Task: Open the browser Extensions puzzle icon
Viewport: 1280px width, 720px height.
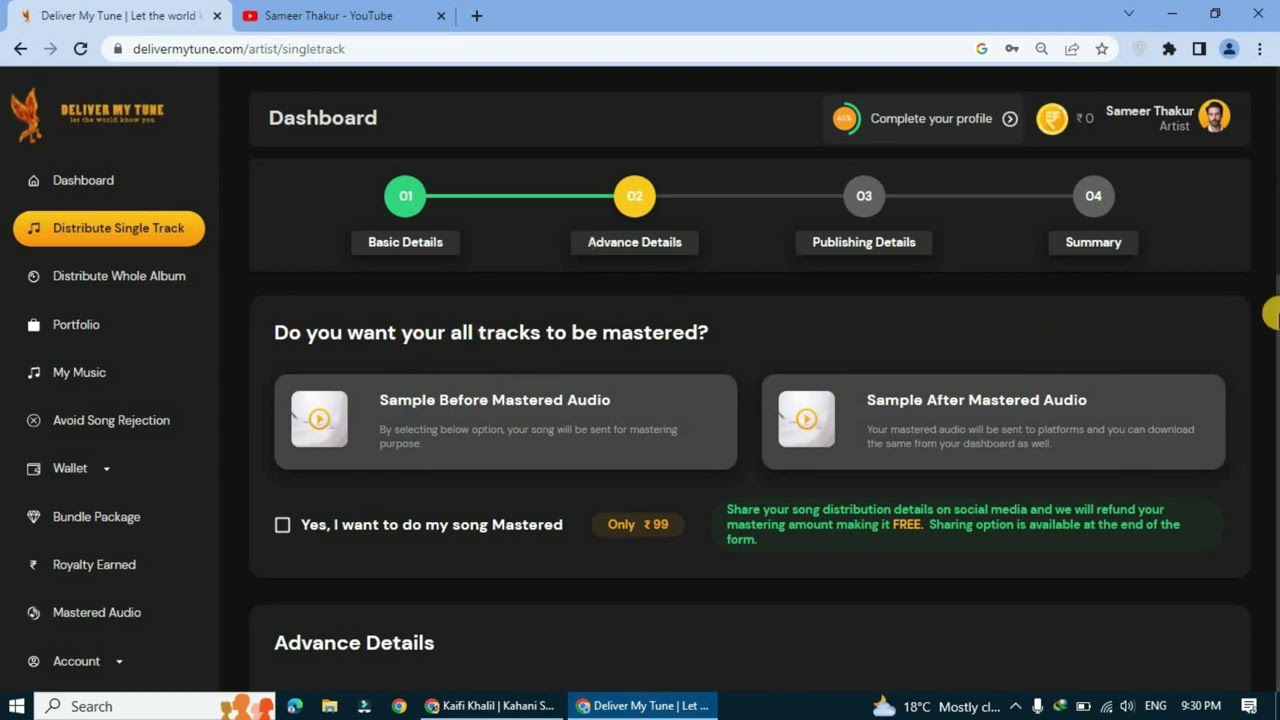Action: coord(1169,49)
